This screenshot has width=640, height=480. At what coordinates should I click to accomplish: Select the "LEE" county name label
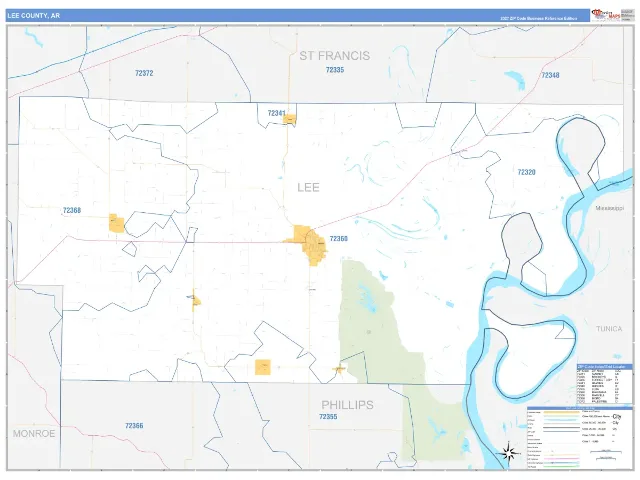(x=308, y=187)
